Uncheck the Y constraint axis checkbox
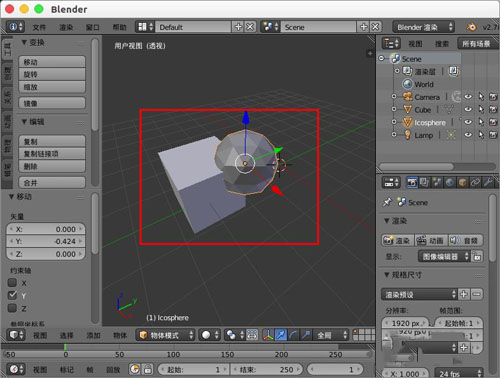 pyautogui.click(x=12, y=295)
